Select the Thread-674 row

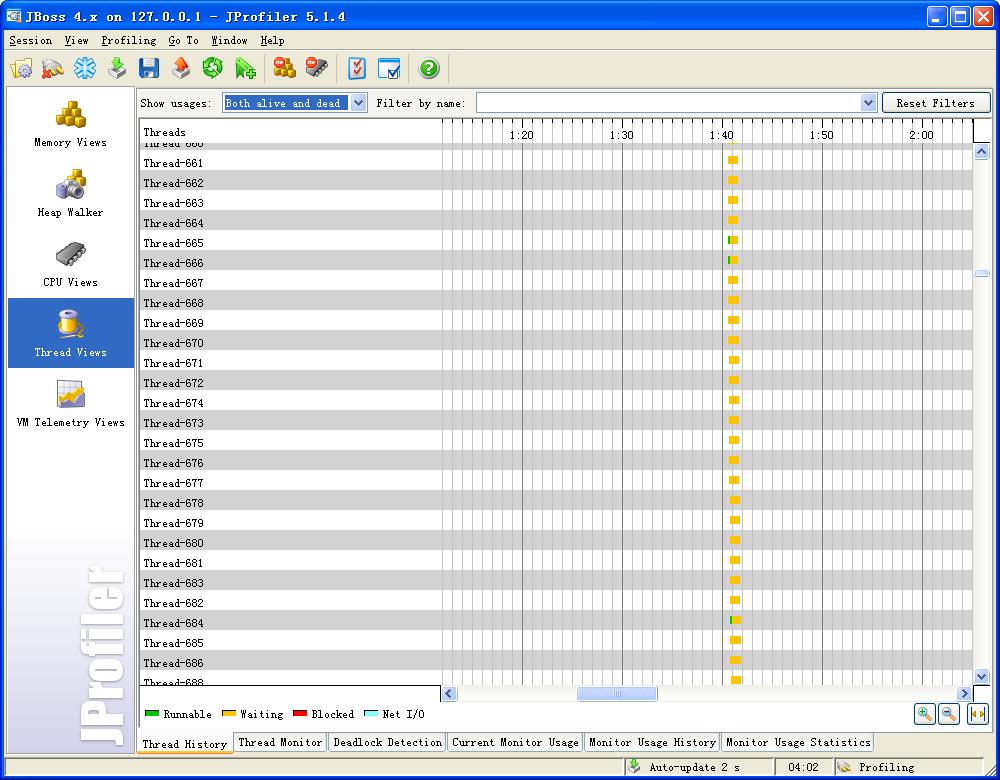click(x=556, y=400)
